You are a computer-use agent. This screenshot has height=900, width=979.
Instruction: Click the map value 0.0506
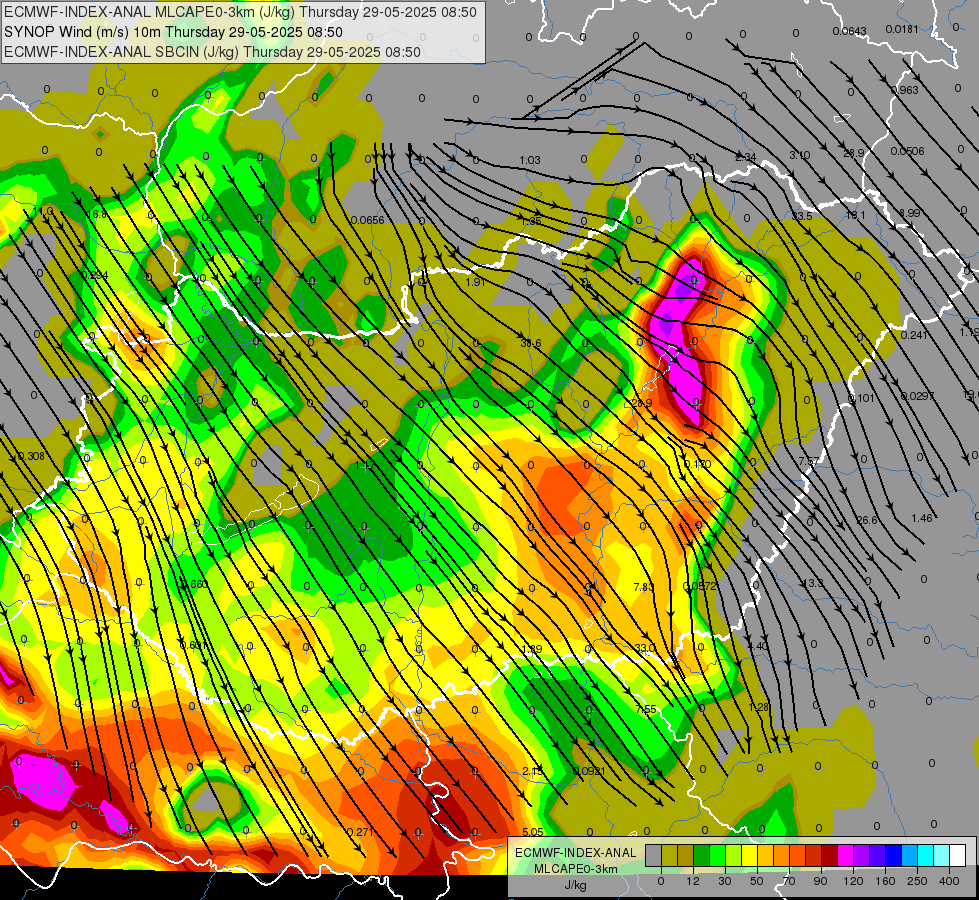pyautogui.click(x=907, y=151)
